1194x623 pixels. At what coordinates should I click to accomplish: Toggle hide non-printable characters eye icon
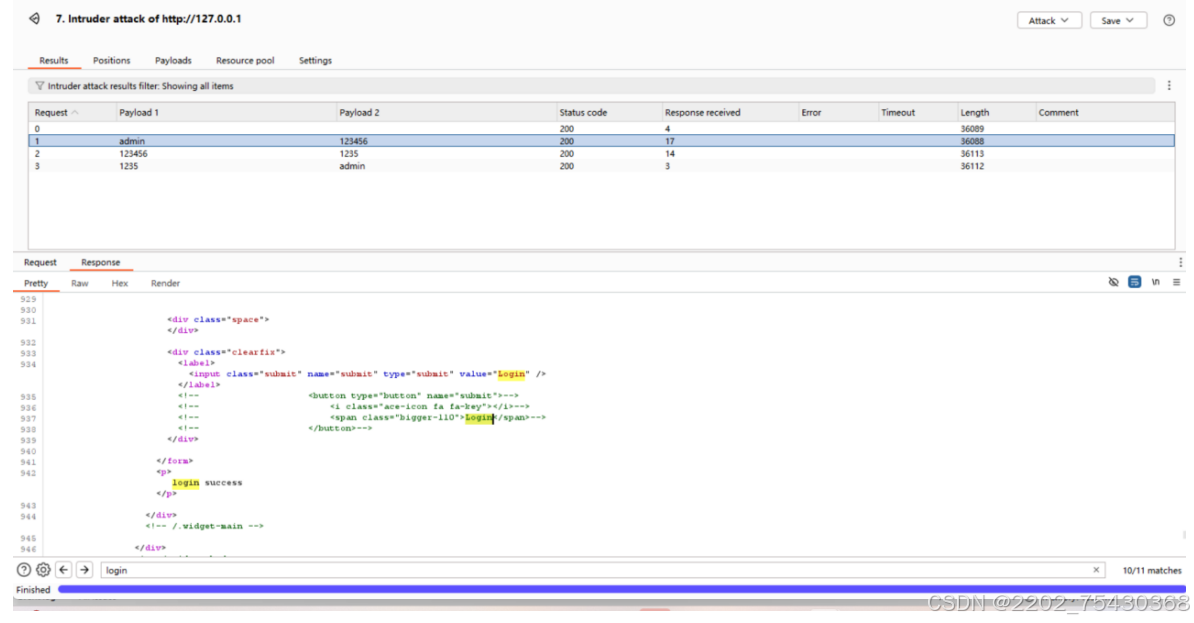click(1113, 283)
